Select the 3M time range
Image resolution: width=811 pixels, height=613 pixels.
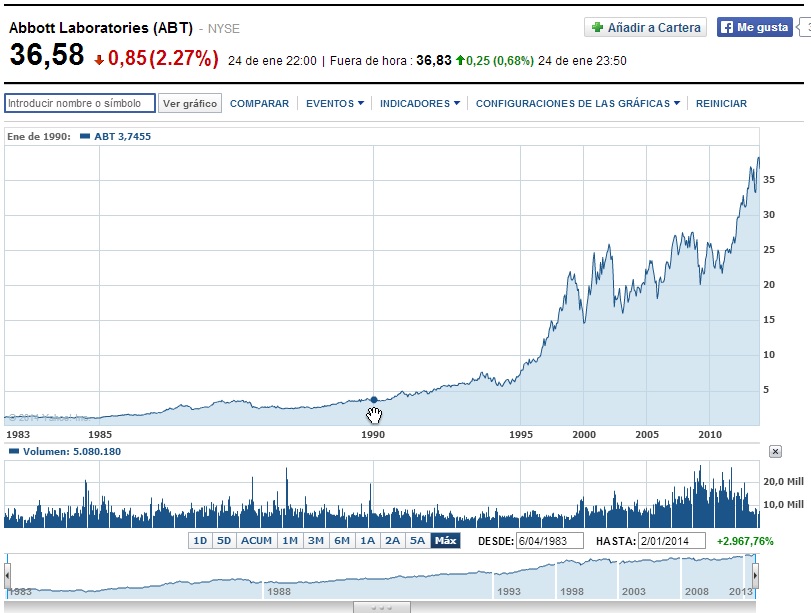[x=316, y=541]
